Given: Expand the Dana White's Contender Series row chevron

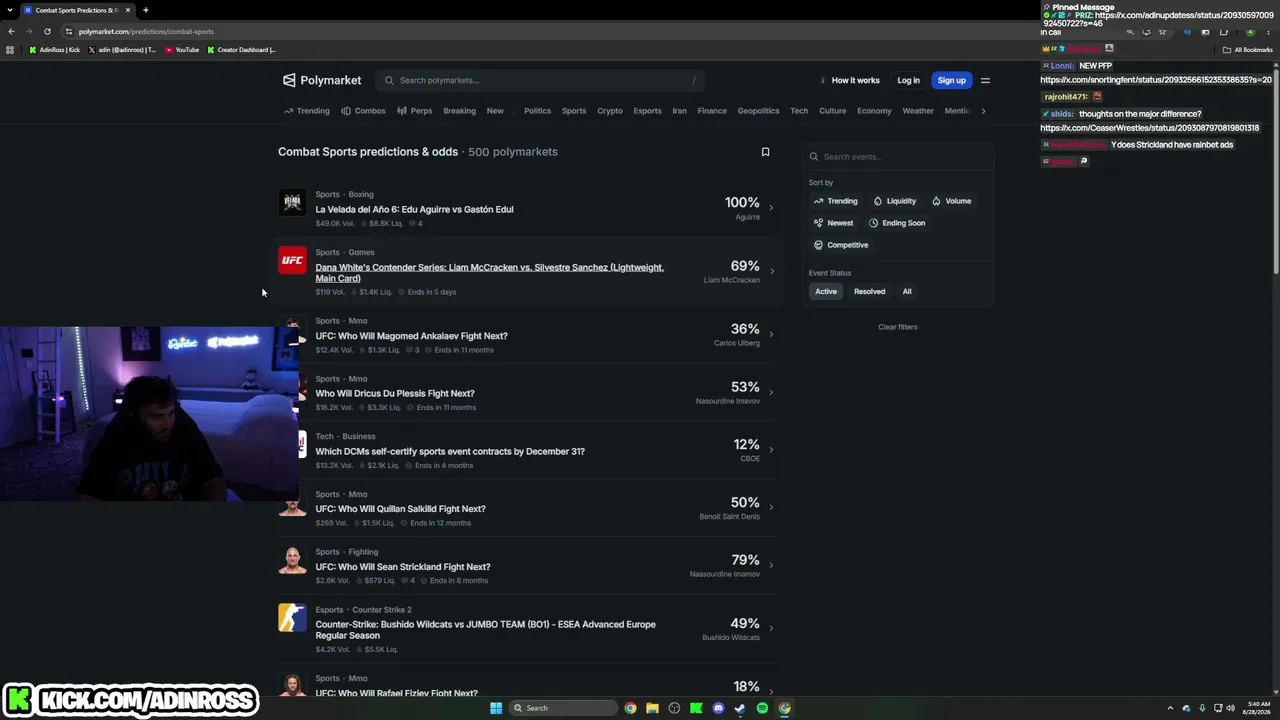Looking at the screenshot, I should [x=771, y=271].
